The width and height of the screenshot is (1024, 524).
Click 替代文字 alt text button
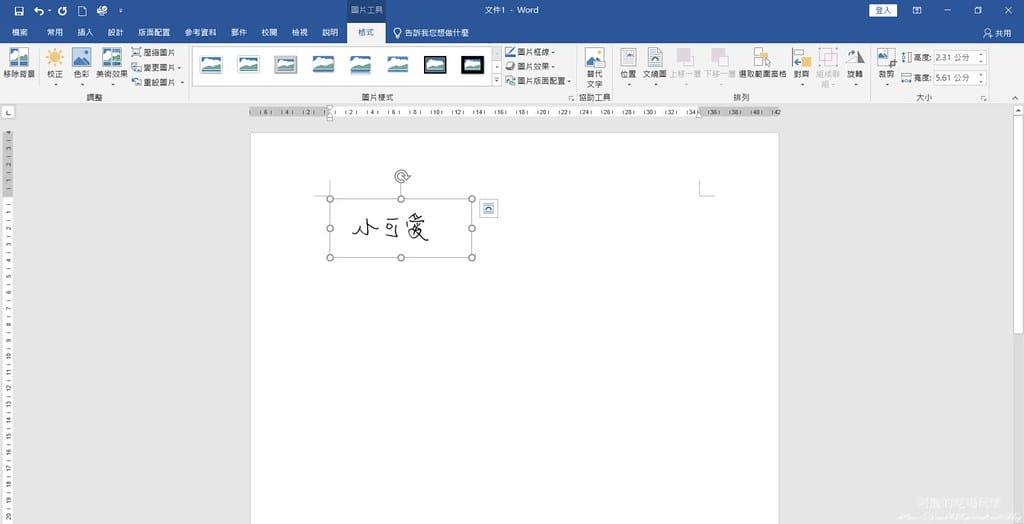[594, 68]
